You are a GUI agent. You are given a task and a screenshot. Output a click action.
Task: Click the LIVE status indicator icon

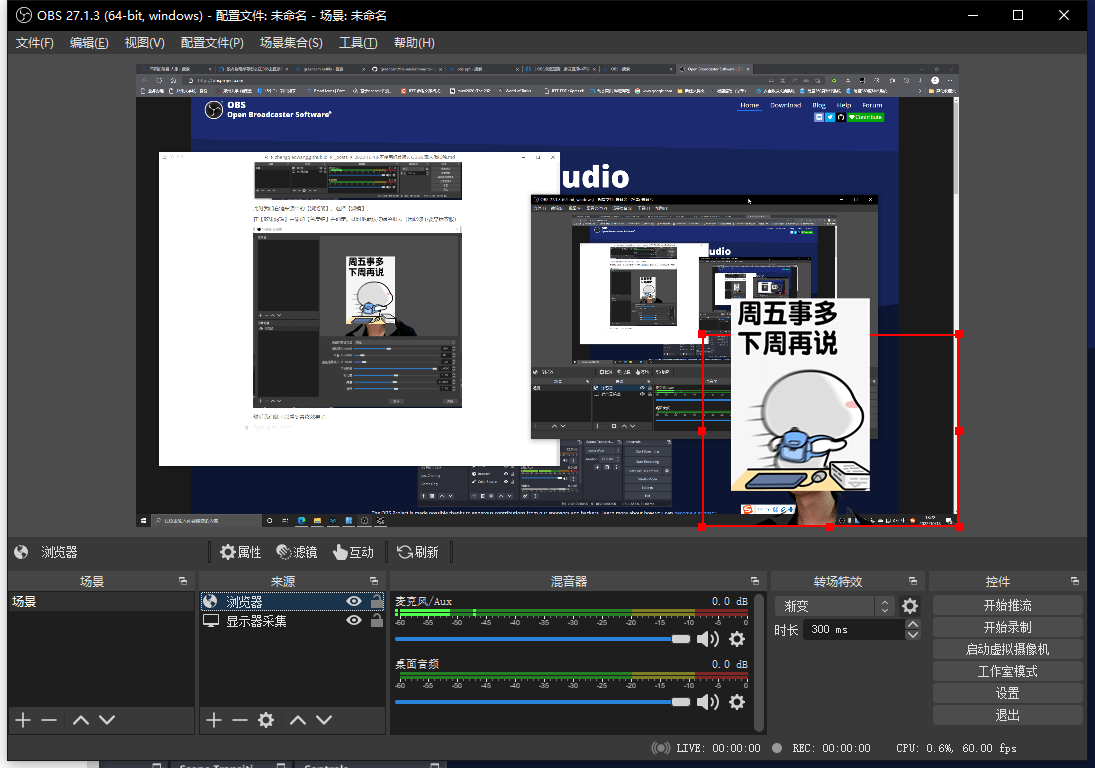click(x=661, y=748)
